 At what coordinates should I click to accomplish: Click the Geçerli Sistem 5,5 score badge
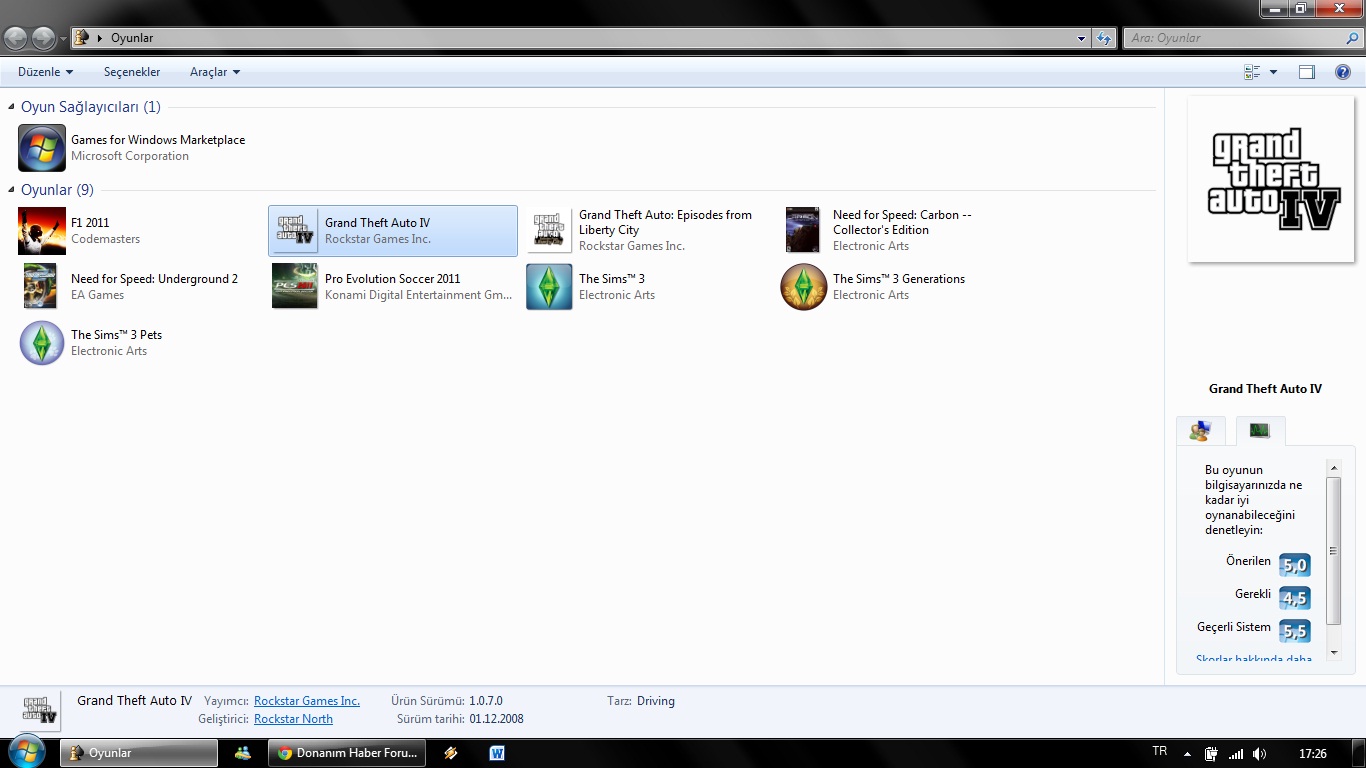pos(1295,631)
